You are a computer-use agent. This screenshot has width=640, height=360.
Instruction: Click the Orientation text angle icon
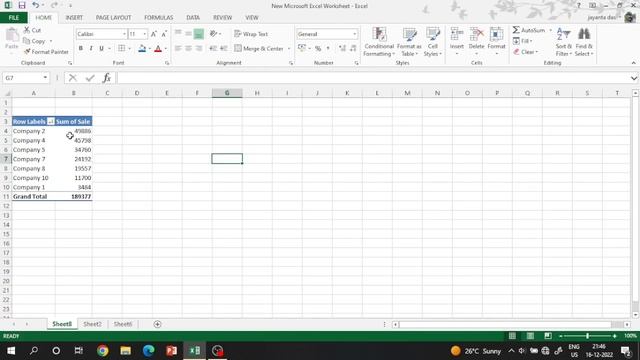click(213, 34)
